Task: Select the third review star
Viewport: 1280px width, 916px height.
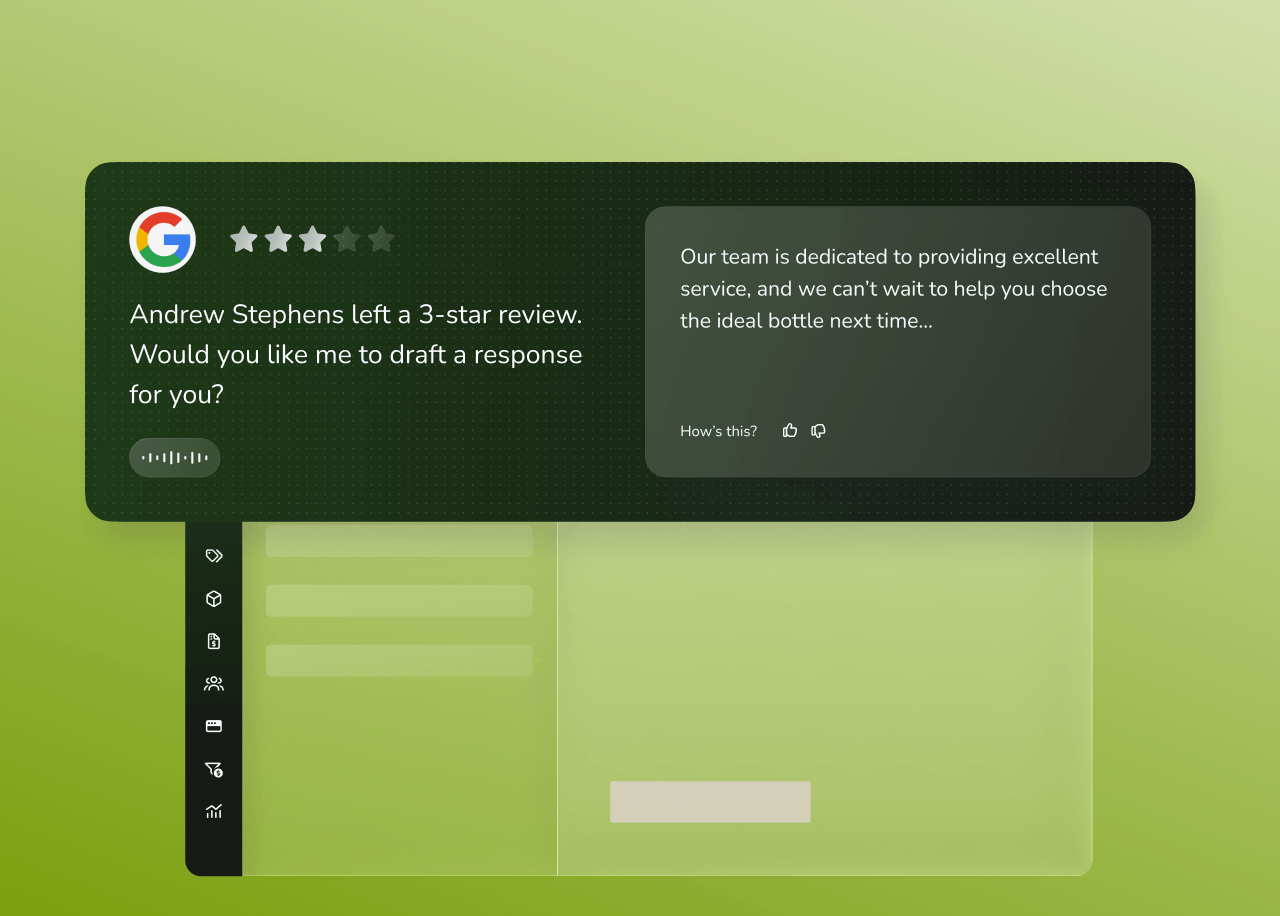Action: click(312, 239)
